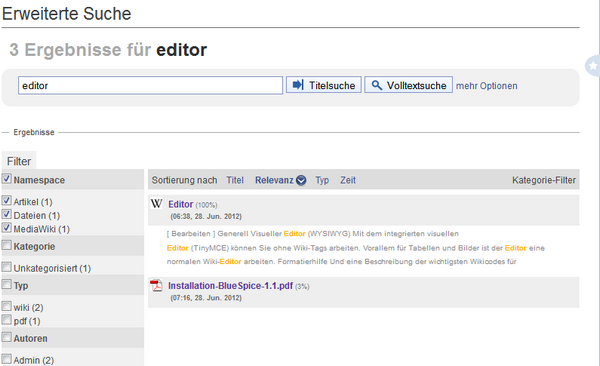Click the PDF file icon beside Installation-BlueSpice-1.1.pdf

pos(156,286)
